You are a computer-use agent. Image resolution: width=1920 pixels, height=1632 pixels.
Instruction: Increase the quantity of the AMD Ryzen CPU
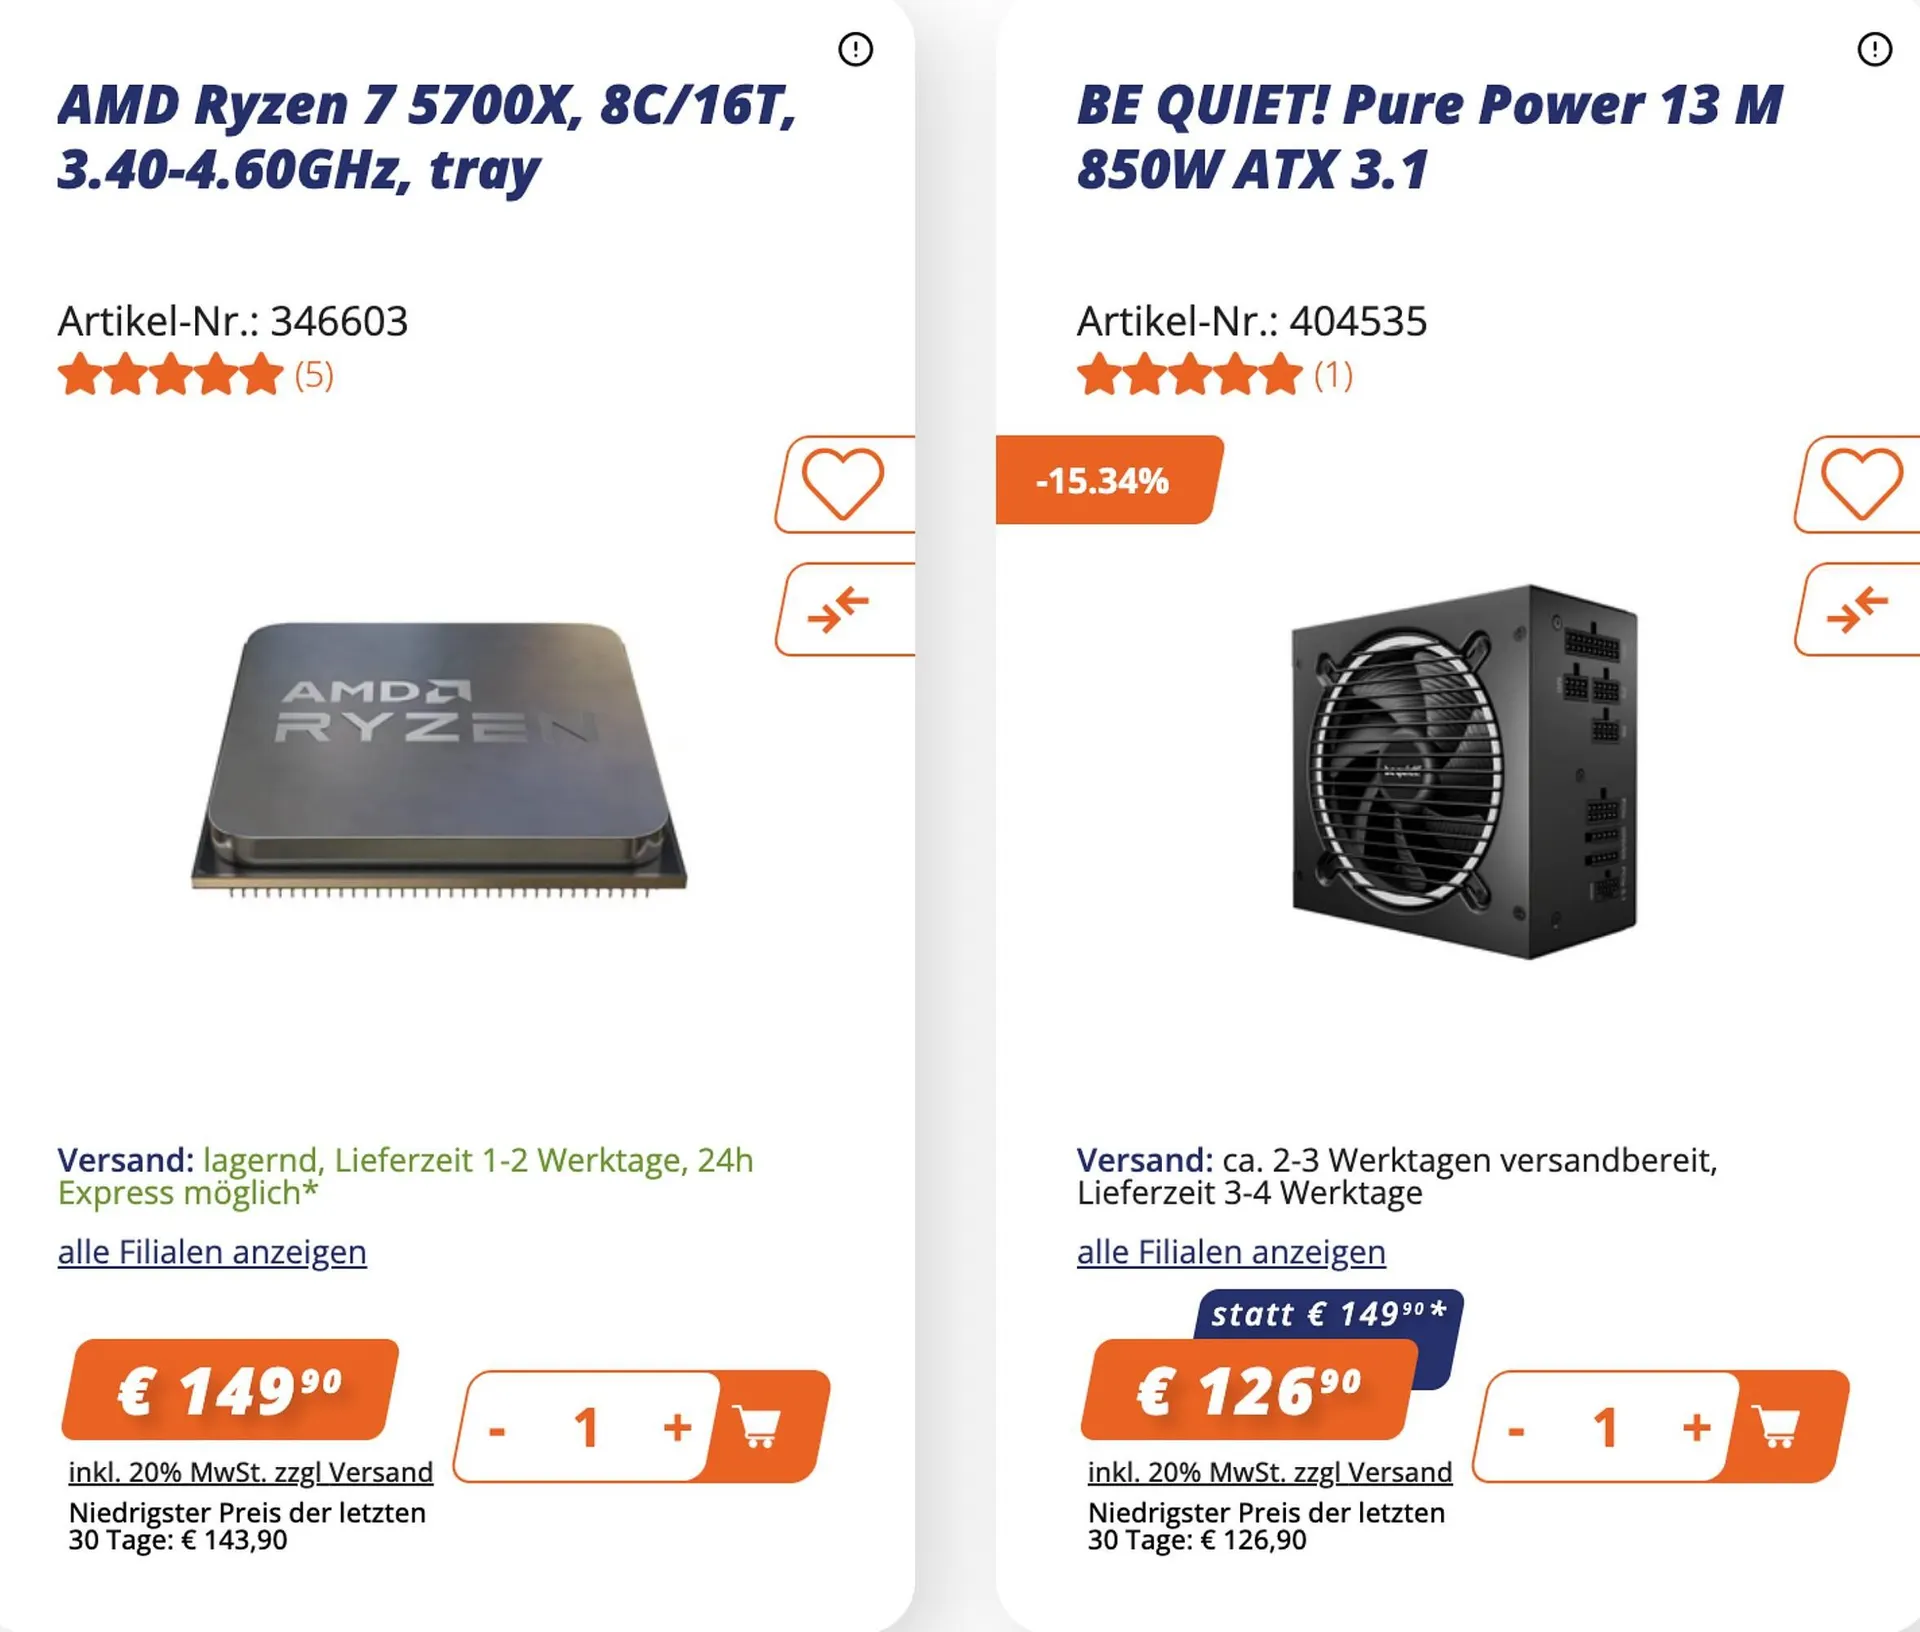[677, 1427]
